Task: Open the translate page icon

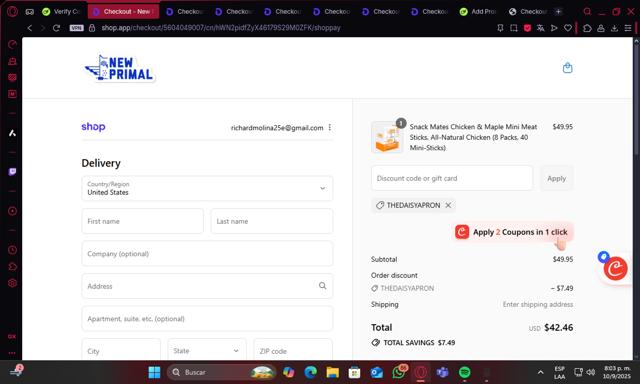Action: tap(540, 28)
